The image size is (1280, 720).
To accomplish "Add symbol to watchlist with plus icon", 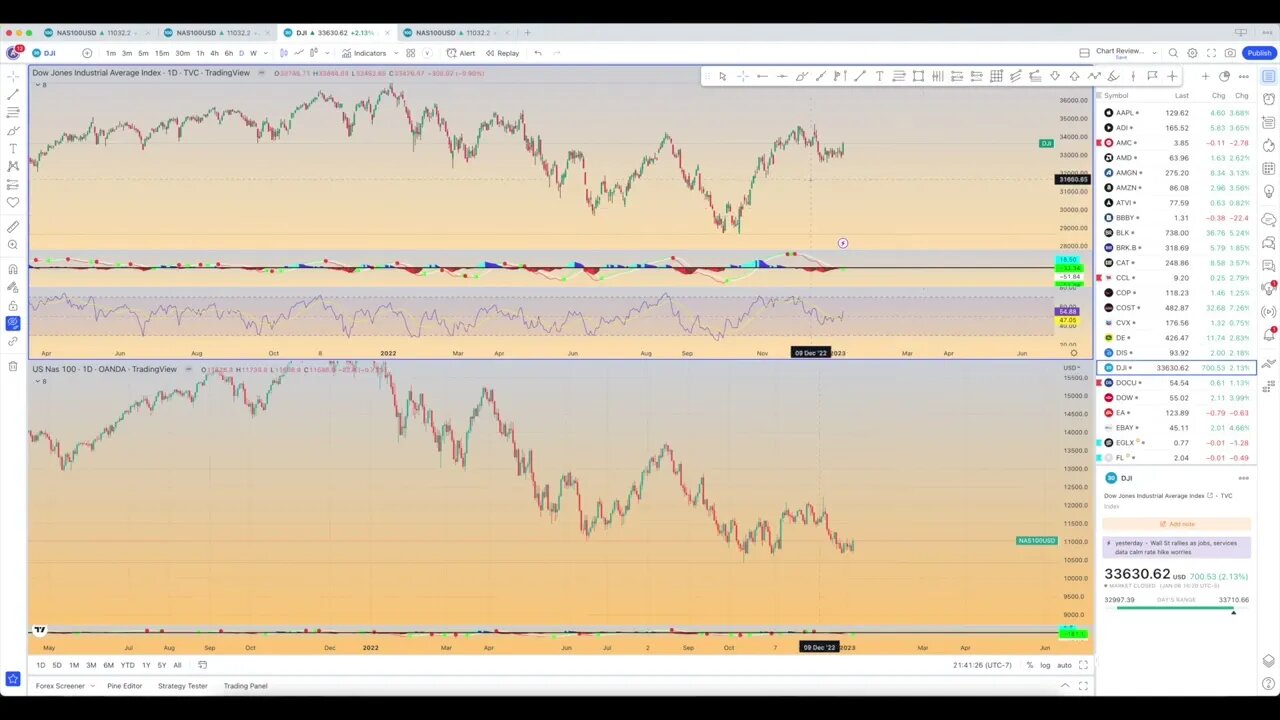I will (x=1206, y=76).
